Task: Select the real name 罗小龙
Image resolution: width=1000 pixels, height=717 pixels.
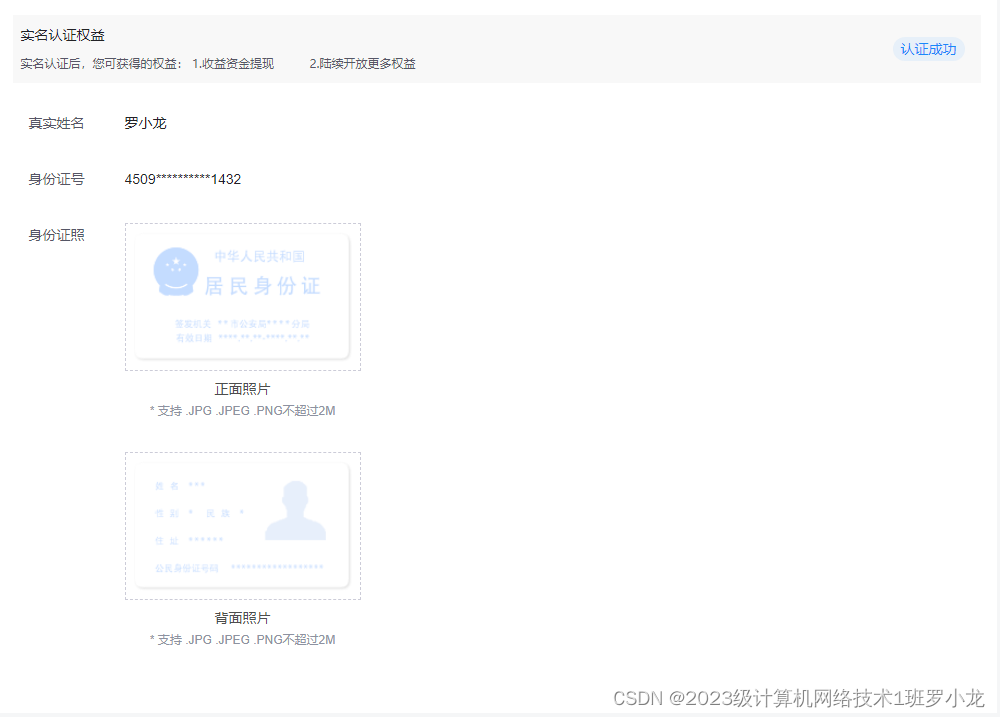Action: [x=144, y=123]
